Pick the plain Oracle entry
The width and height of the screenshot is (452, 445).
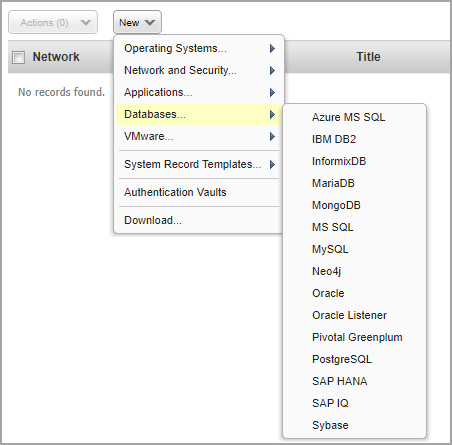click(x=354, y=293)
